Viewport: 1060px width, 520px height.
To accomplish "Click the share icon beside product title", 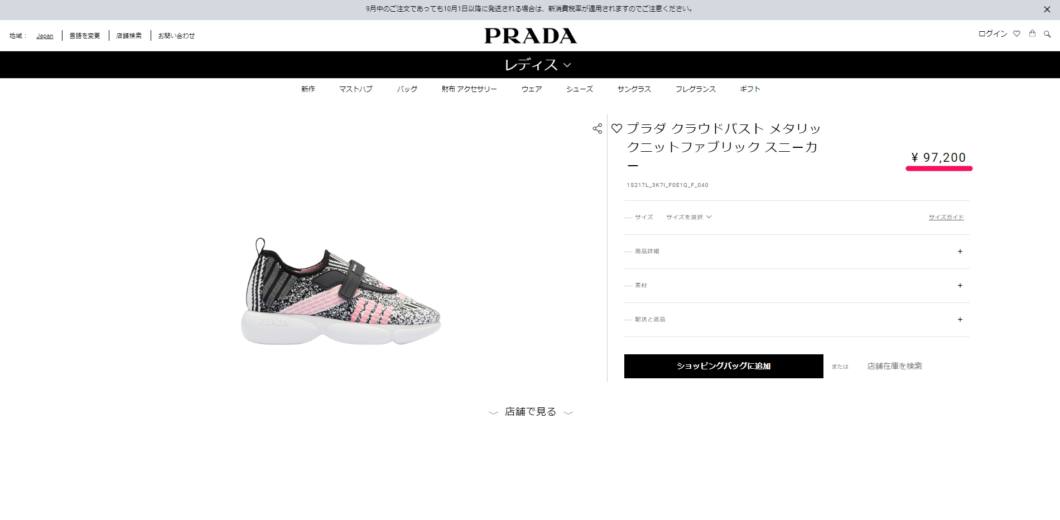I will (597, 128).
